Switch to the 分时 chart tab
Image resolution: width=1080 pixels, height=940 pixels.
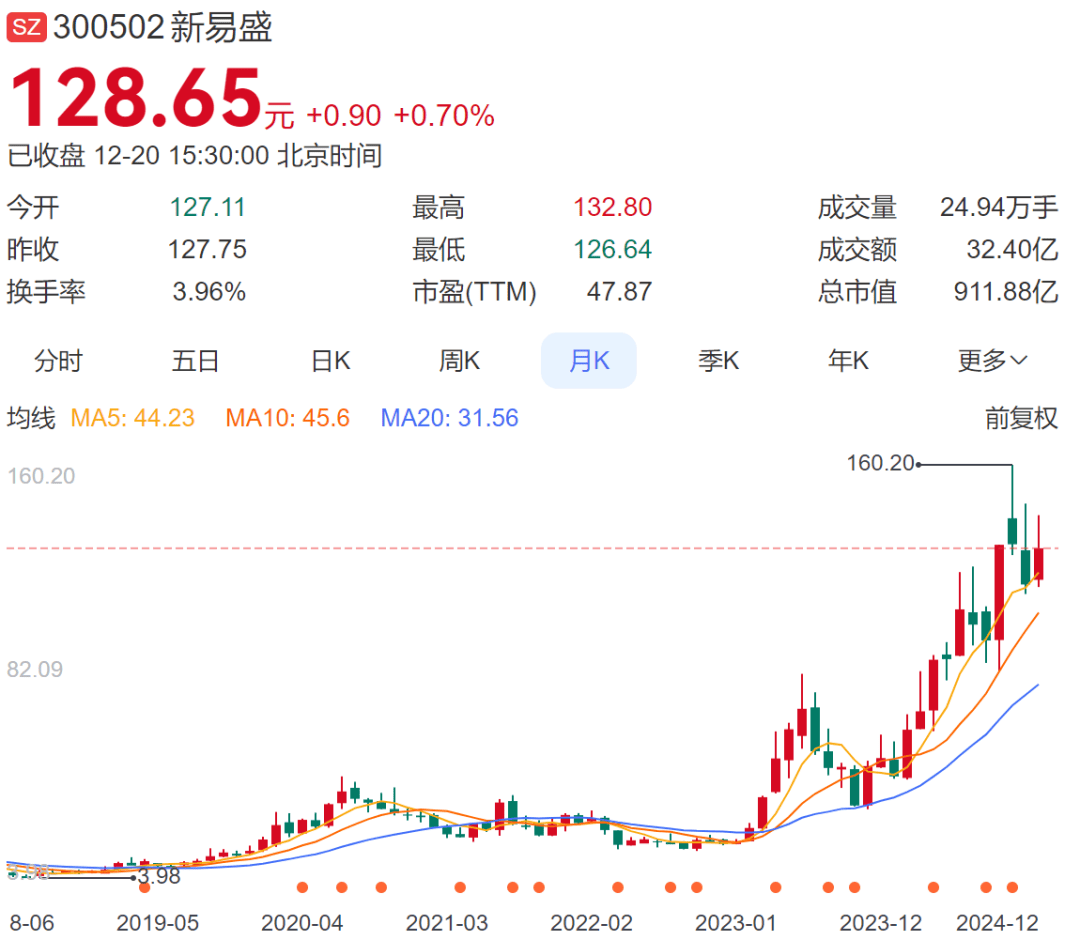(58, 360)
